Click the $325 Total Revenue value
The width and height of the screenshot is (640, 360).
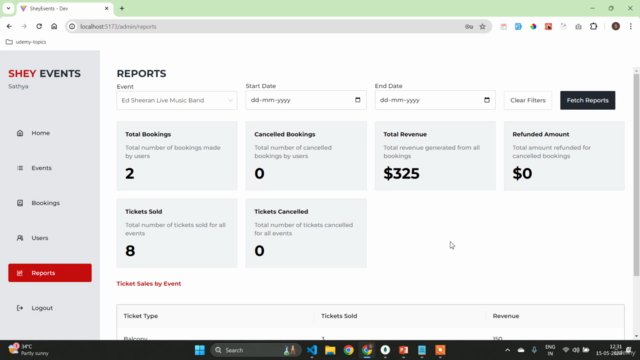pyautogui.click(x=401, y=173)
